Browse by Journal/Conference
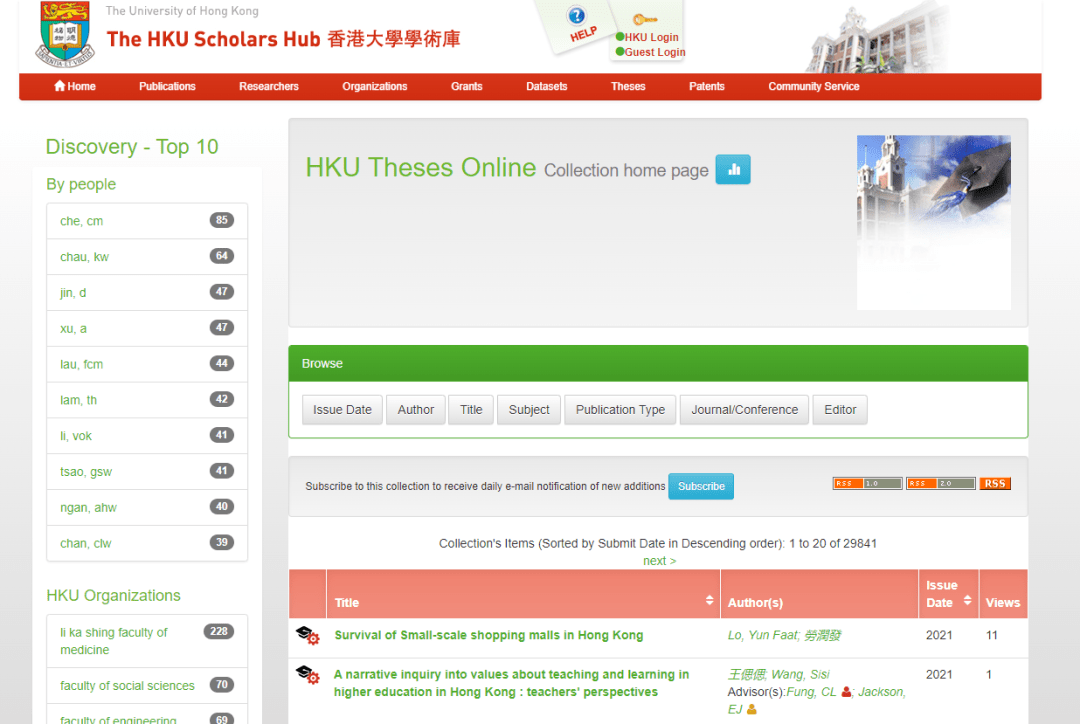This screenshot has width=1080, height=724. [745, 410]
